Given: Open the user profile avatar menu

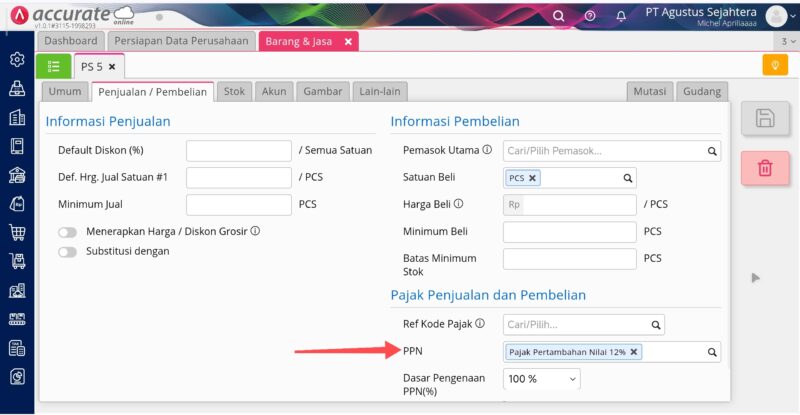Looking at the screenshot, I should 778,16.
